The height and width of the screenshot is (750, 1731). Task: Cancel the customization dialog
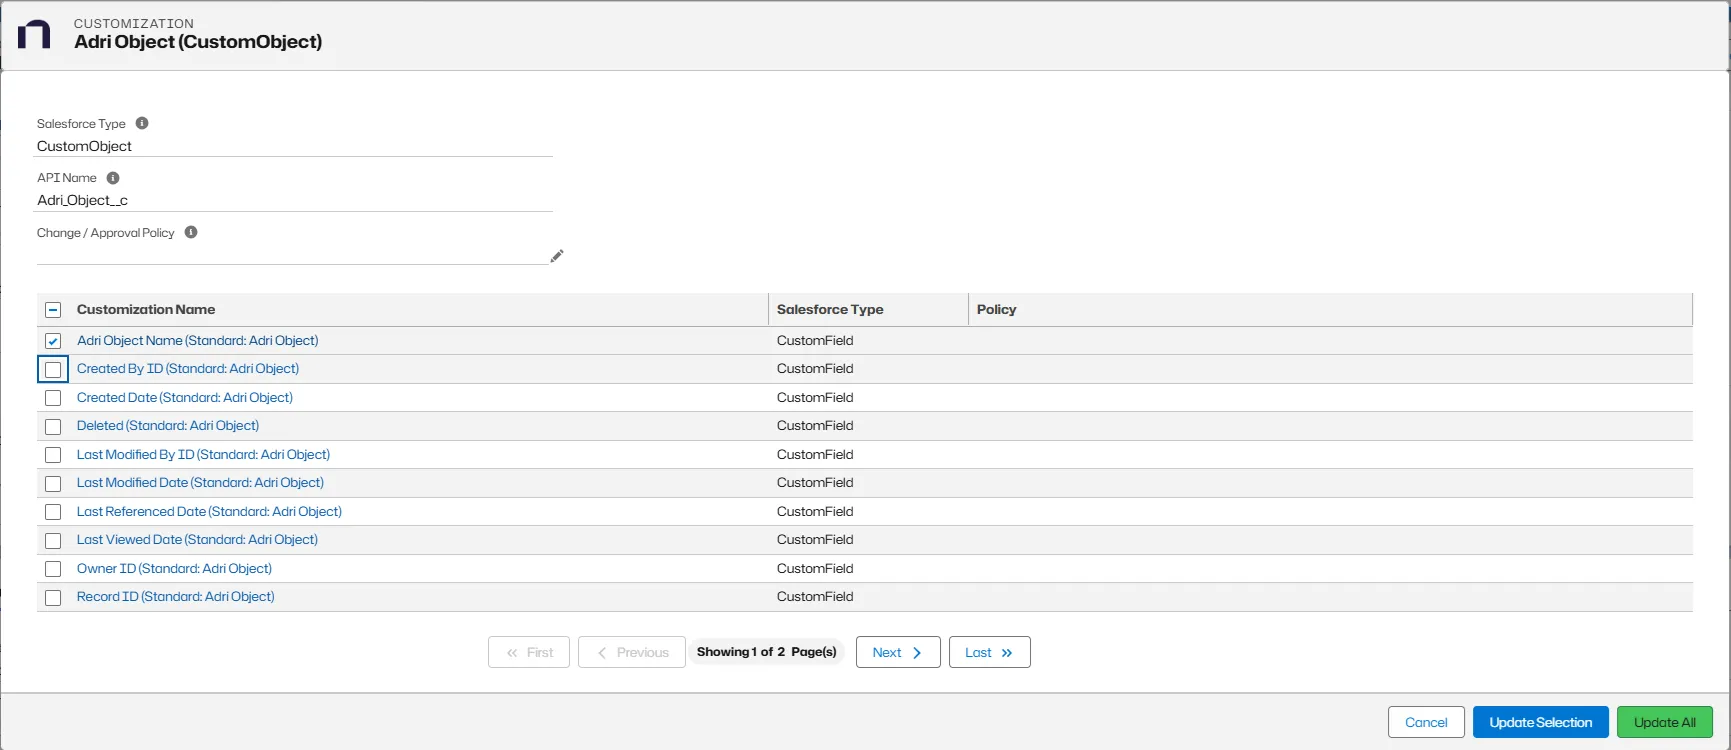point(1426,722)
